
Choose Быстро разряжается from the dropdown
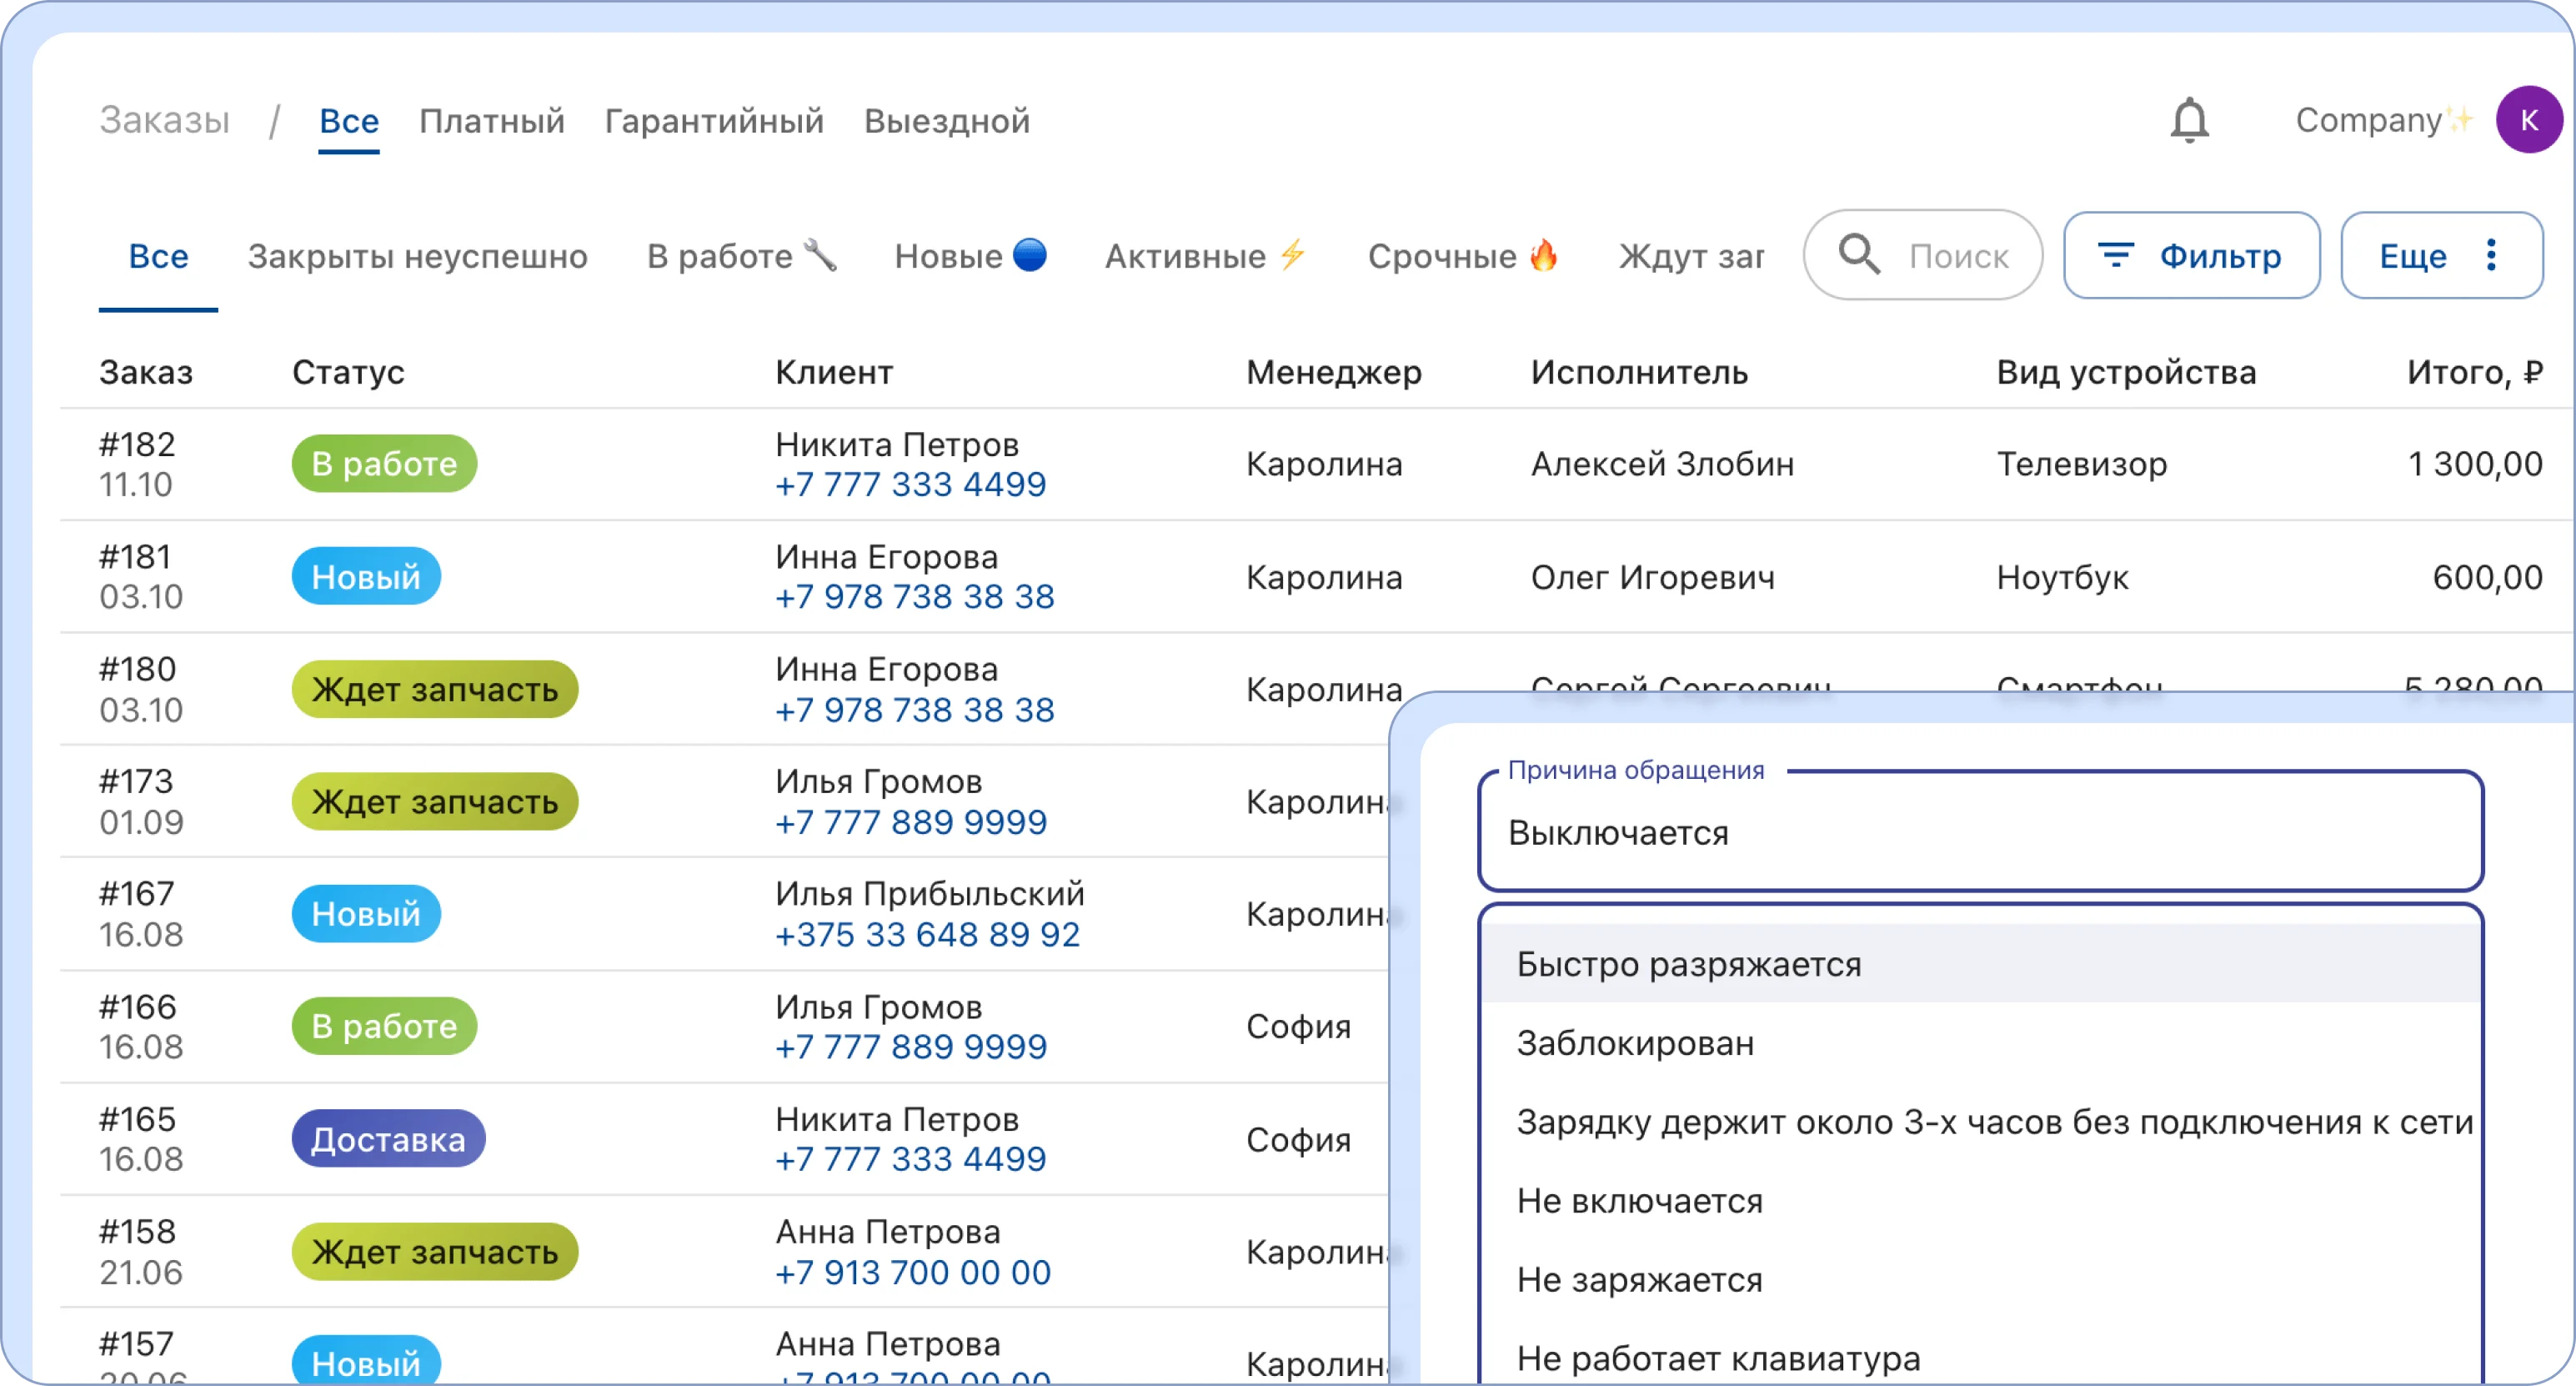coord(1980,964)
